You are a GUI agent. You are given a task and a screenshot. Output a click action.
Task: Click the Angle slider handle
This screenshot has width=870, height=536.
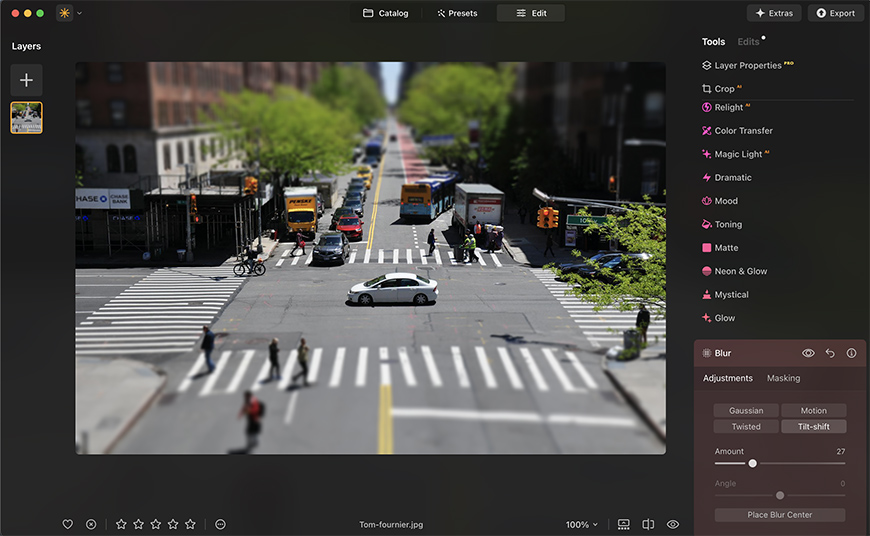coord(780,495)
